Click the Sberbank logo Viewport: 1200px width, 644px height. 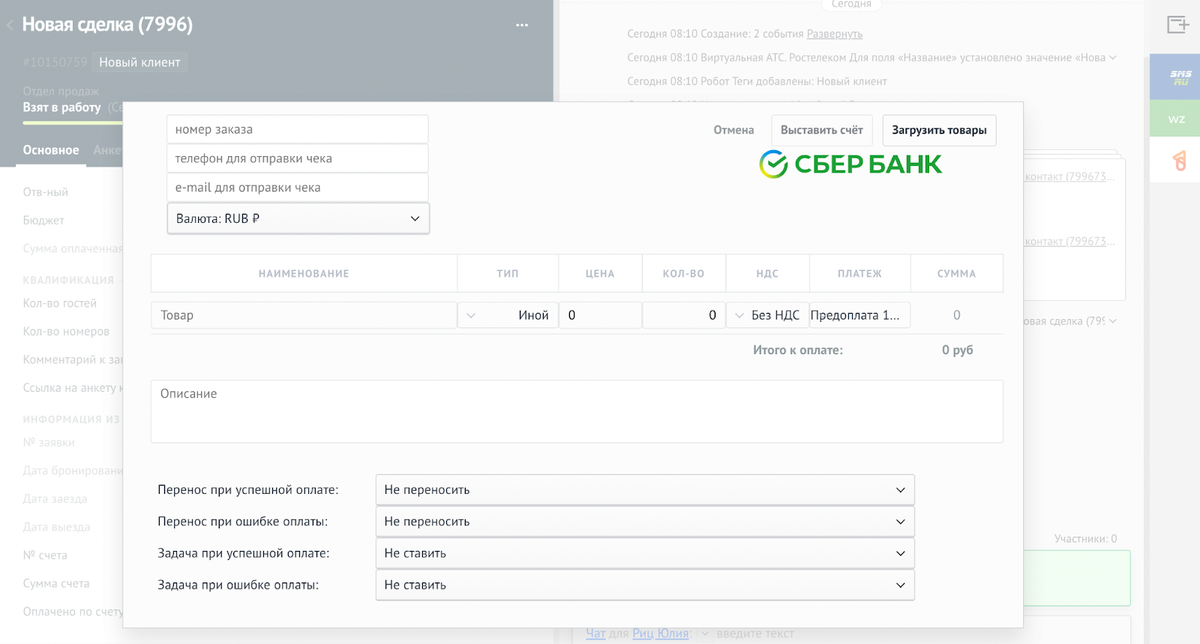pos(851,164)
